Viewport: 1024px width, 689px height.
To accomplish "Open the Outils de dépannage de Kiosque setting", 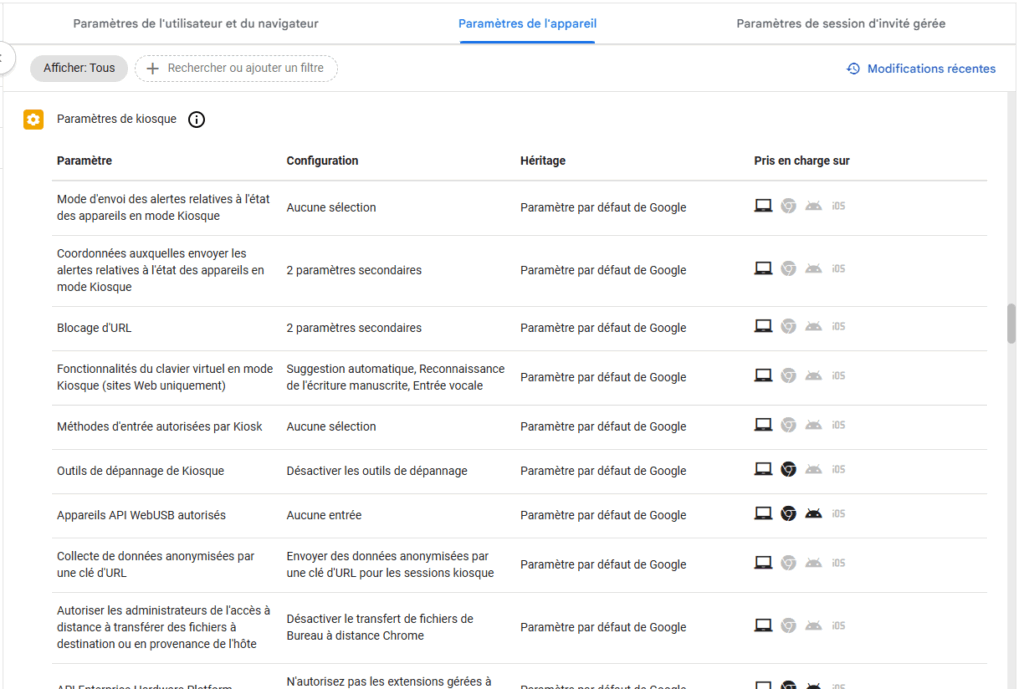I will (140, 471).
